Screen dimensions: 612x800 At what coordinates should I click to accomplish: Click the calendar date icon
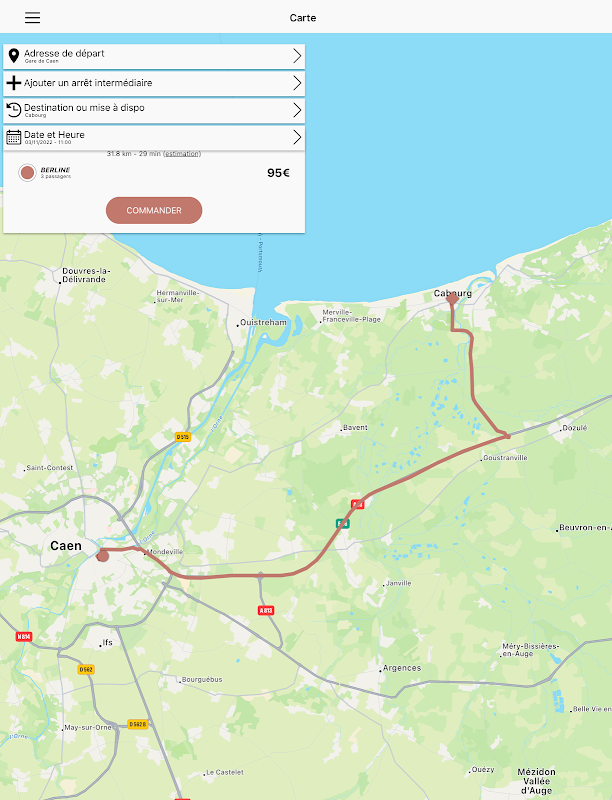(x=14, y=137)
